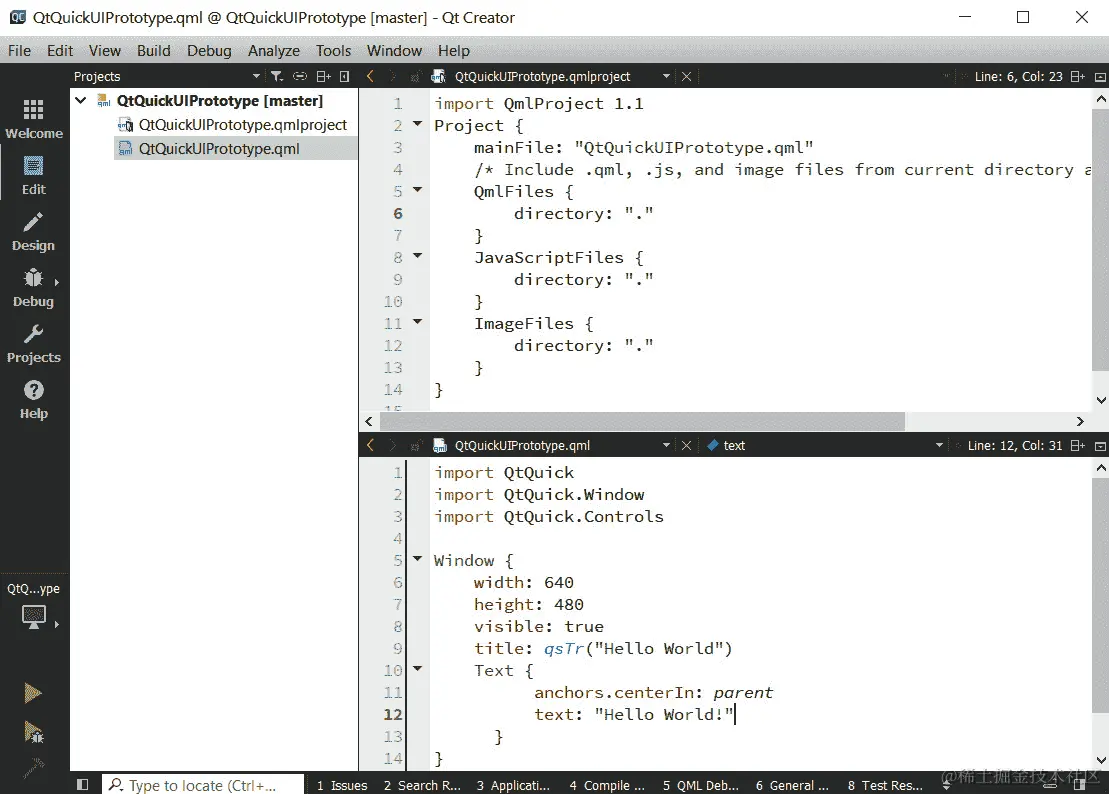Open QML Debugger Console pane
This screenshot has height=794, width=1109.
[x=700, y=785]
